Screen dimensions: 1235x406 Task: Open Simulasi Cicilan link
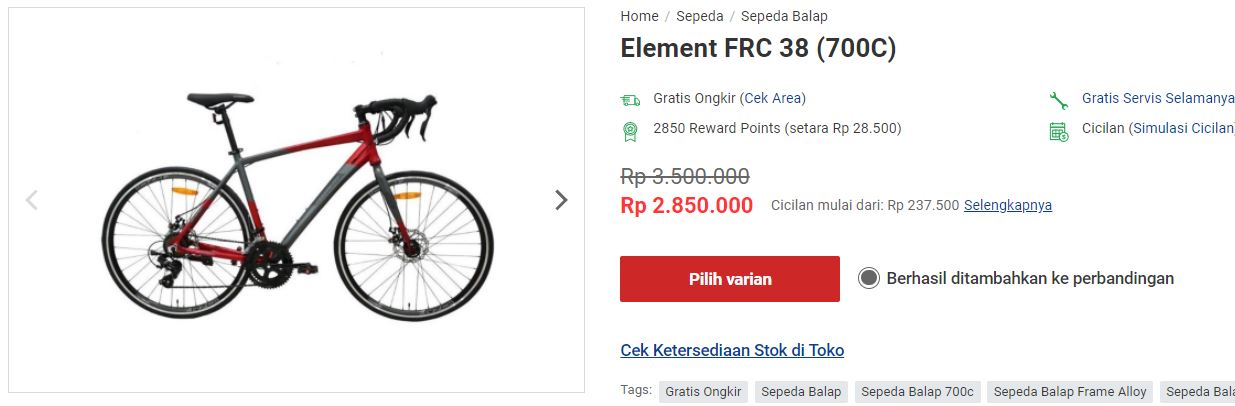pos(1182,128)
